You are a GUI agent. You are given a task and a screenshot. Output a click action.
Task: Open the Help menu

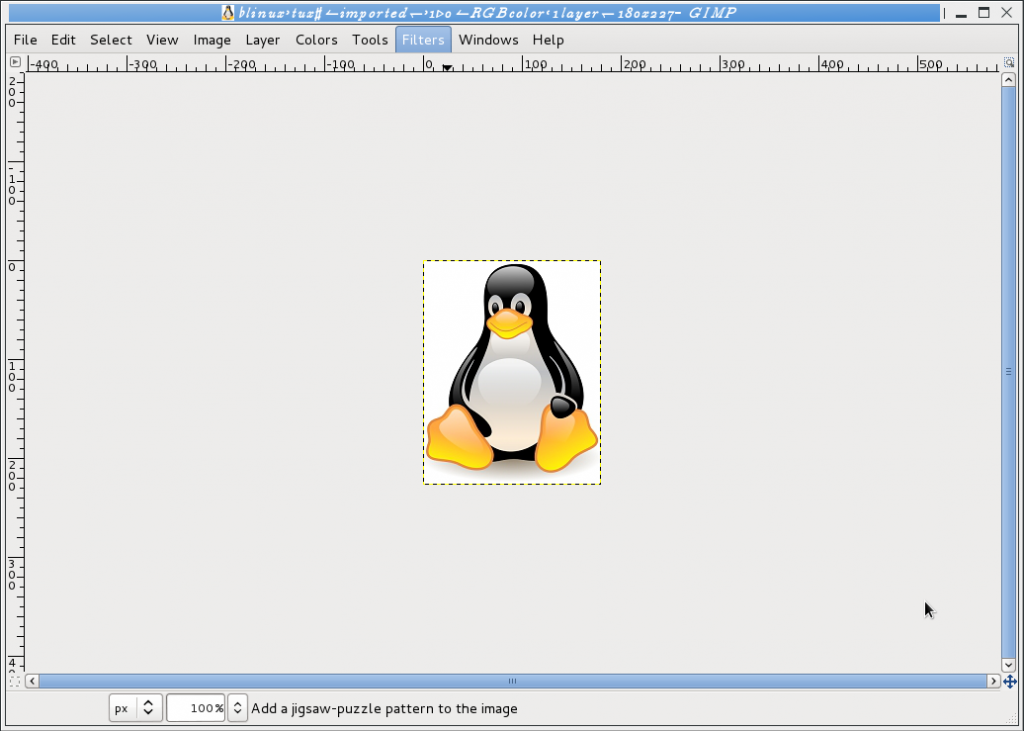tap(548, 40)
